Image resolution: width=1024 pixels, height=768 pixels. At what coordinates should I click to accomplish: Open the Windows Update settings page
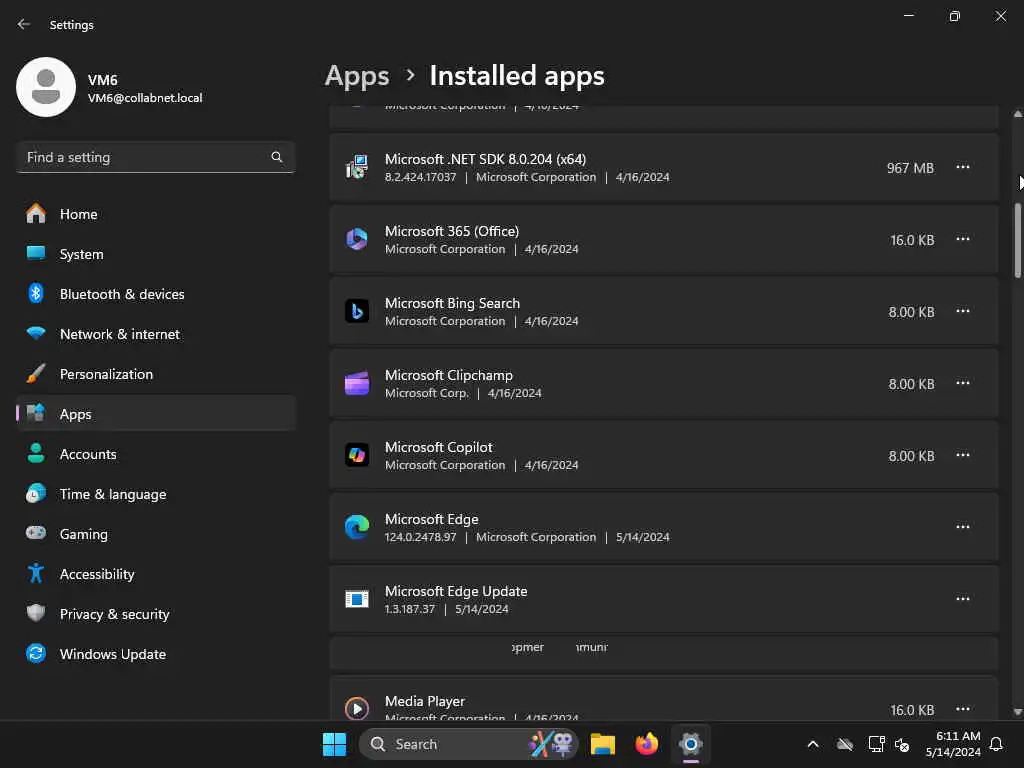click(x=112, y=654)
